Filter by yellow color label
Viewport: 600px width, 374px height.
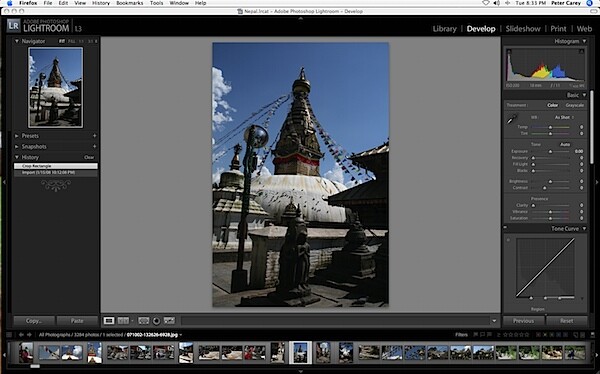coord(545,335)
